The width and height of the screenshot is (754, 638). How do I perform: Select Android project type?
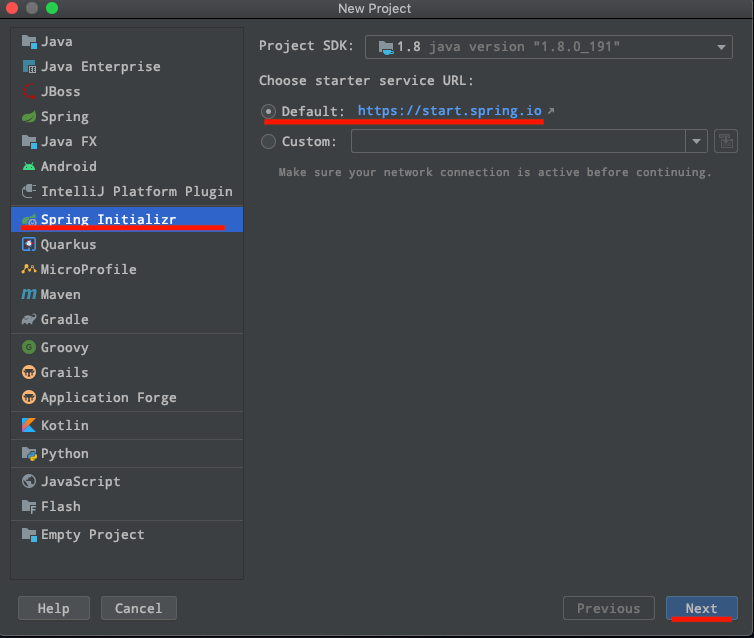(x=127, y=166)
